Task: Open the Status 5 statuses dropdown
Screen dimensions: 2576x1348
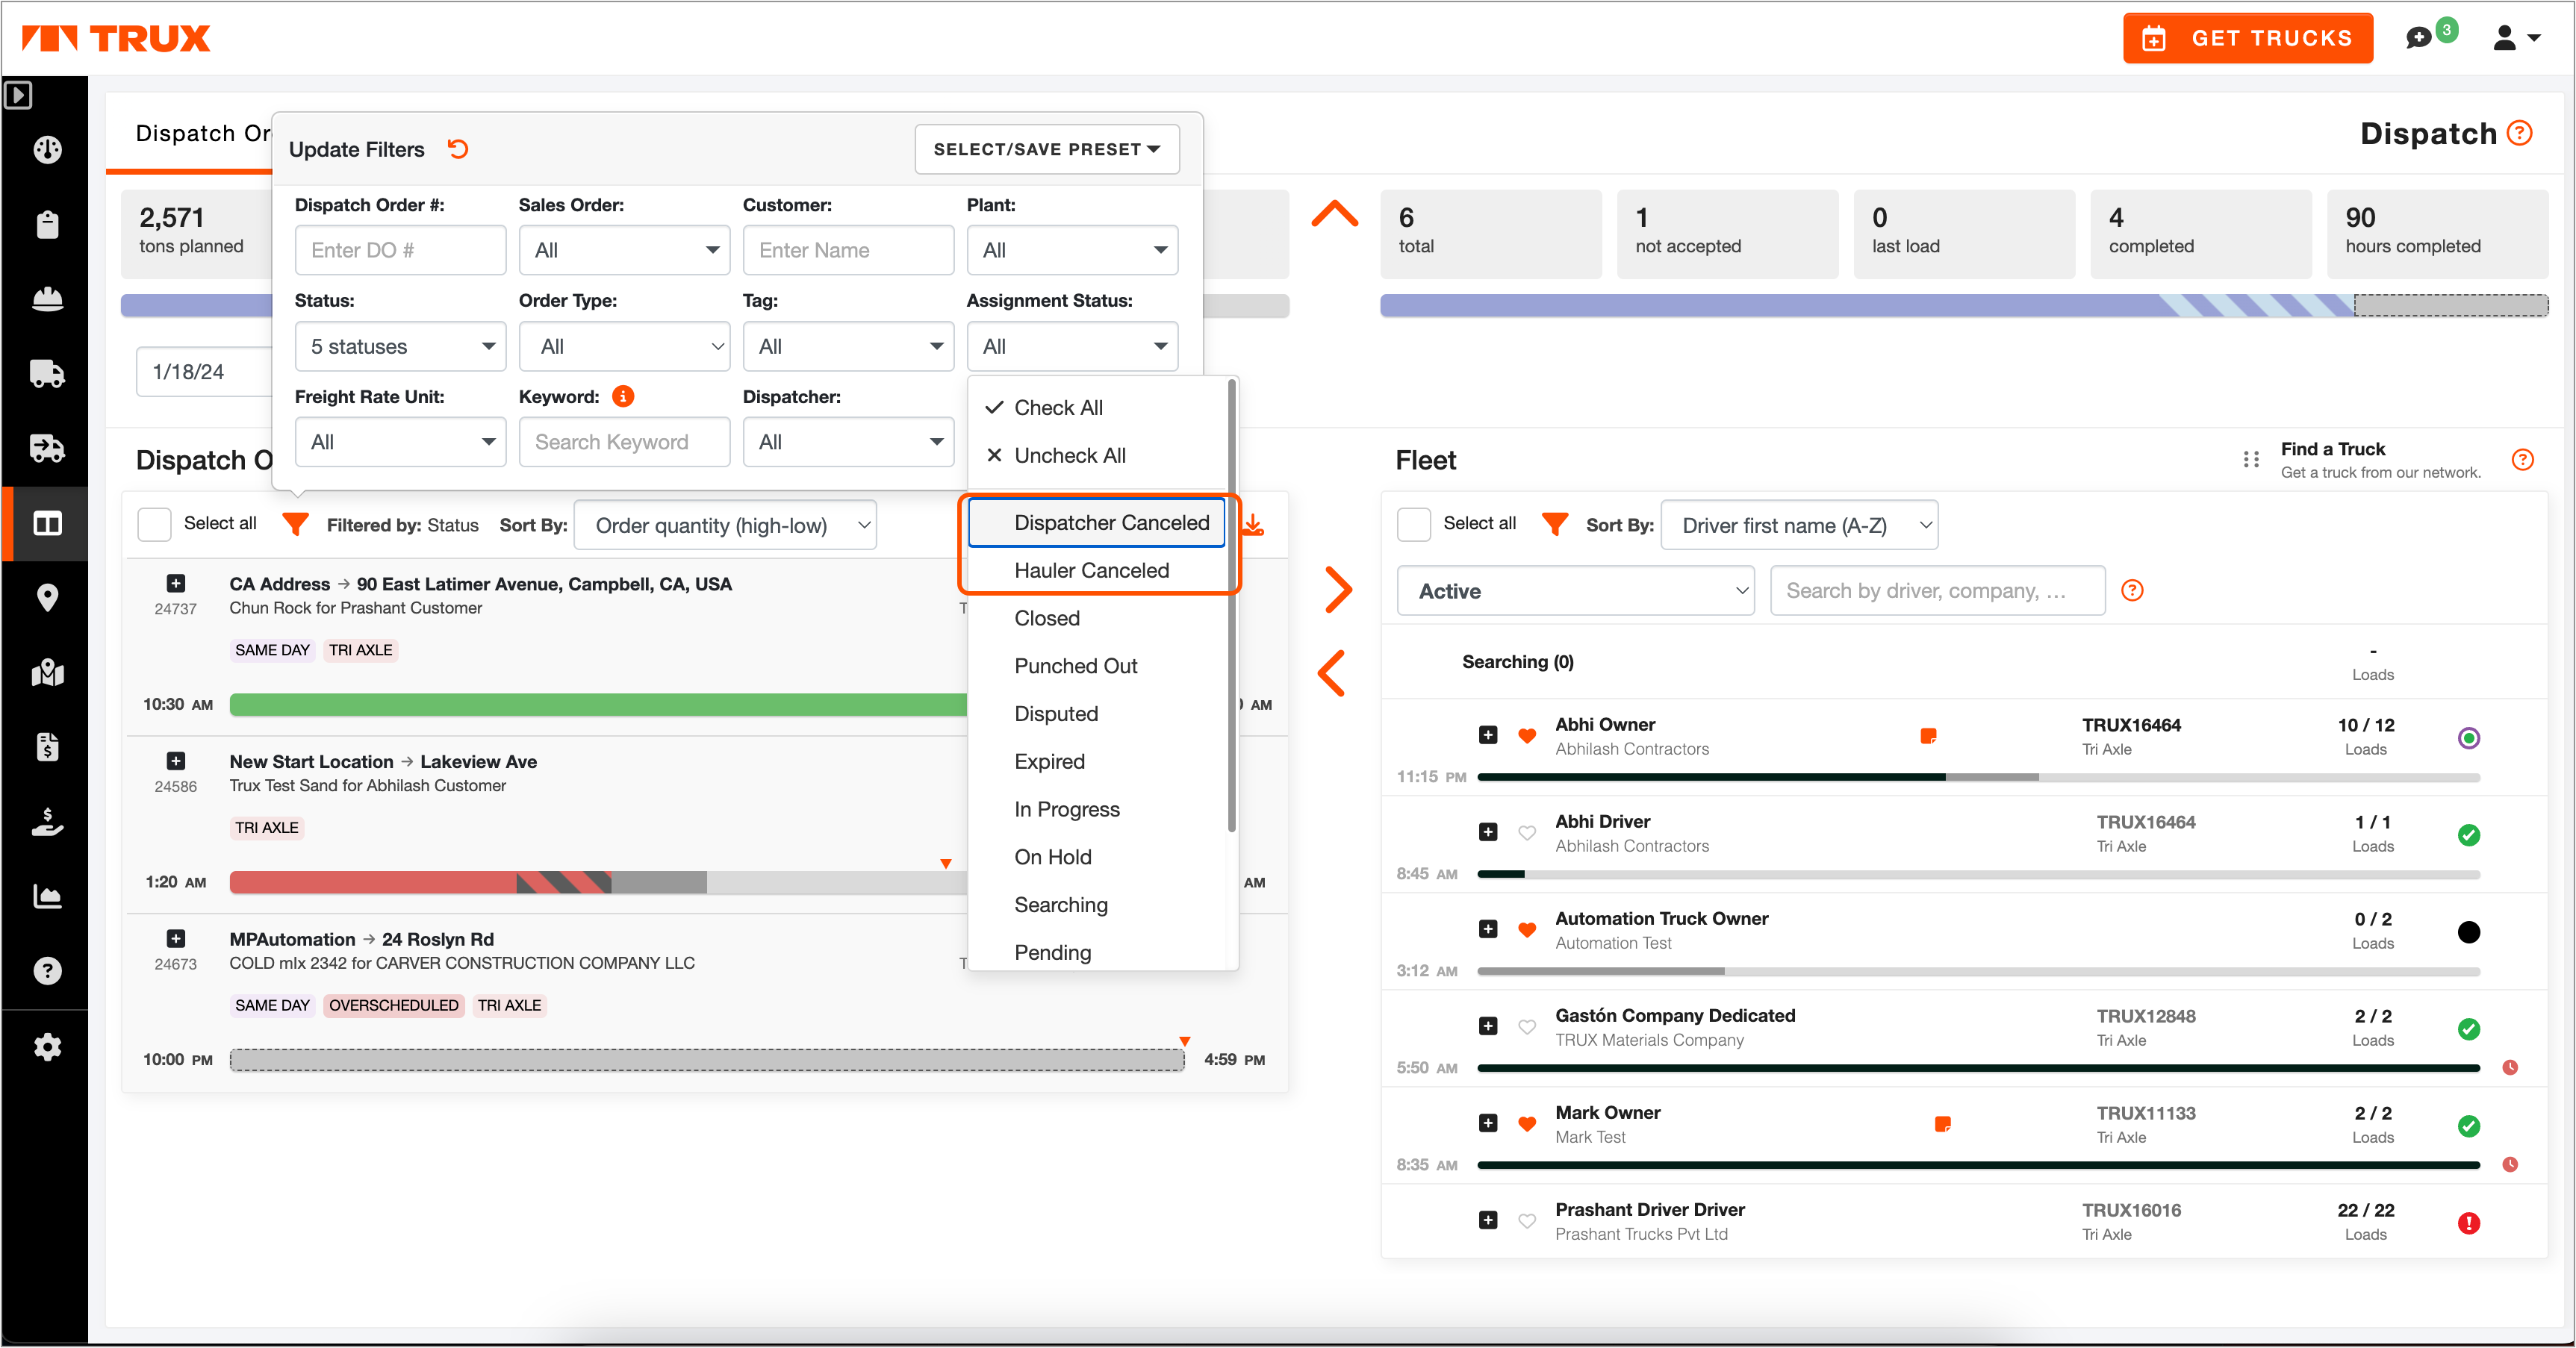Action: click(401, 346)
